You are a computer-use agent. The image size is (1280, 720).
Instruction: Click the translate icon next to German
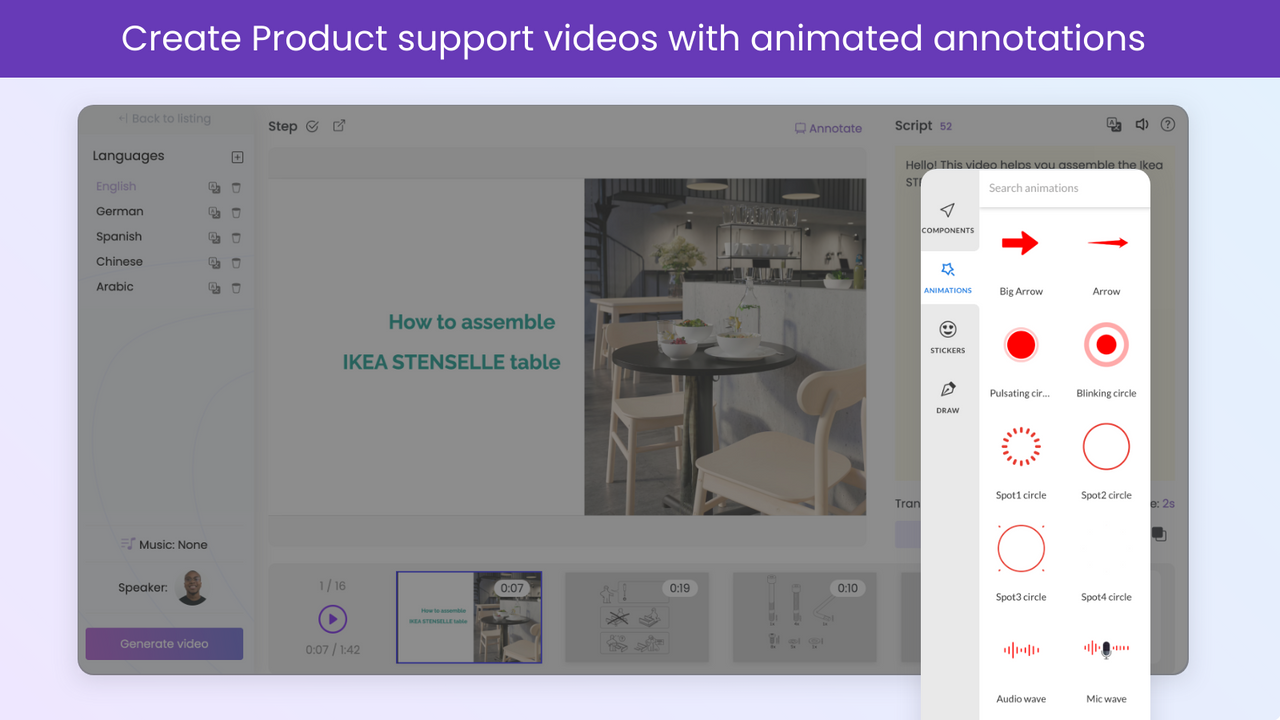(214, 212)
